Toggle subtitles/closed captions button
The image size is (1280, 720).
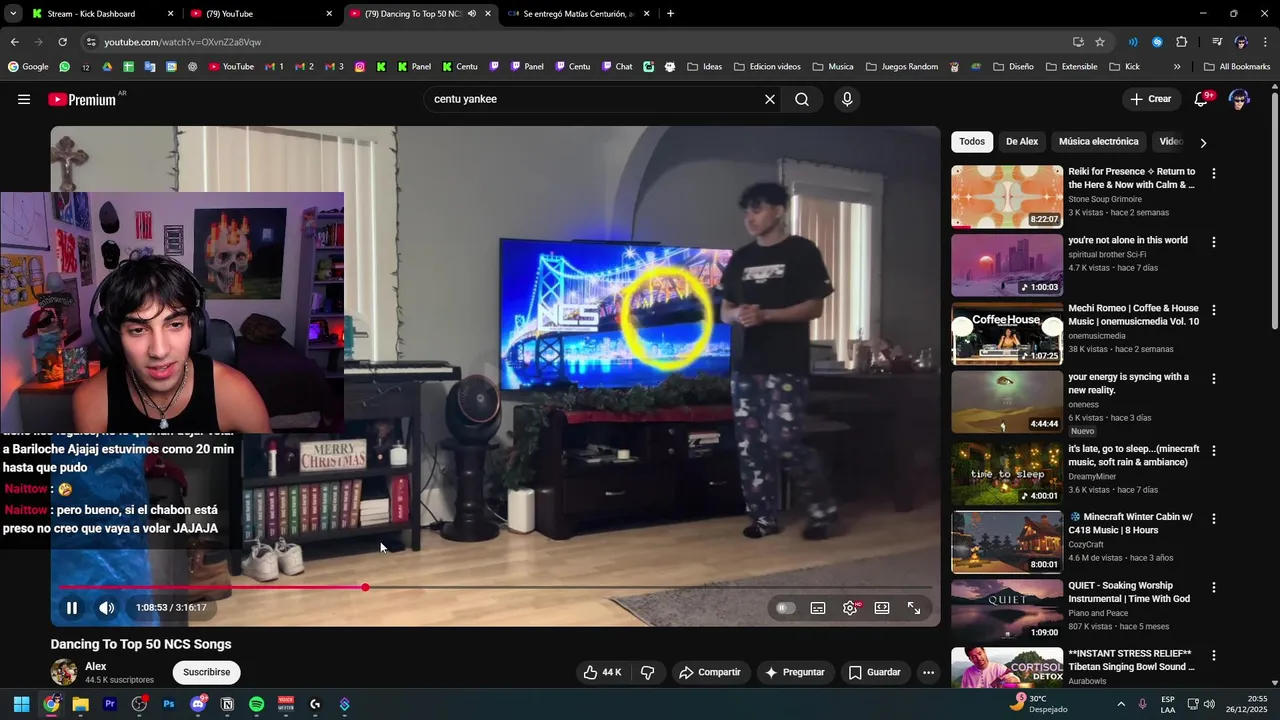tap(818, 608)
